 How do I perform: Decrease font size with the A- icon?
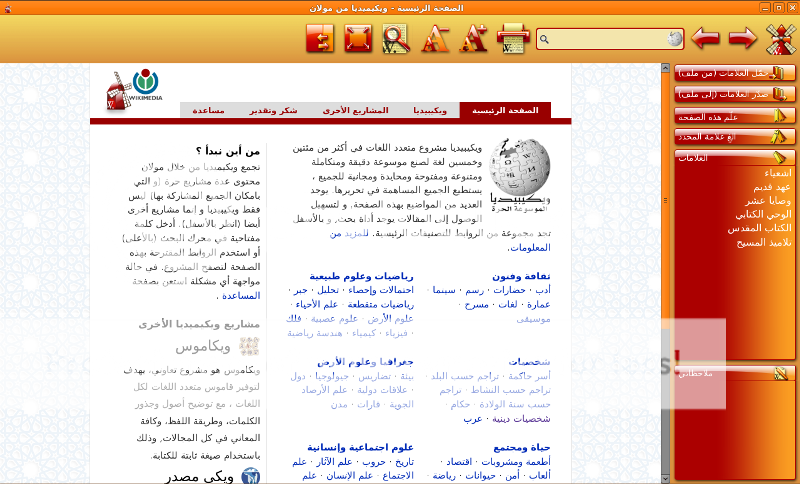click(x=435, y=39)
